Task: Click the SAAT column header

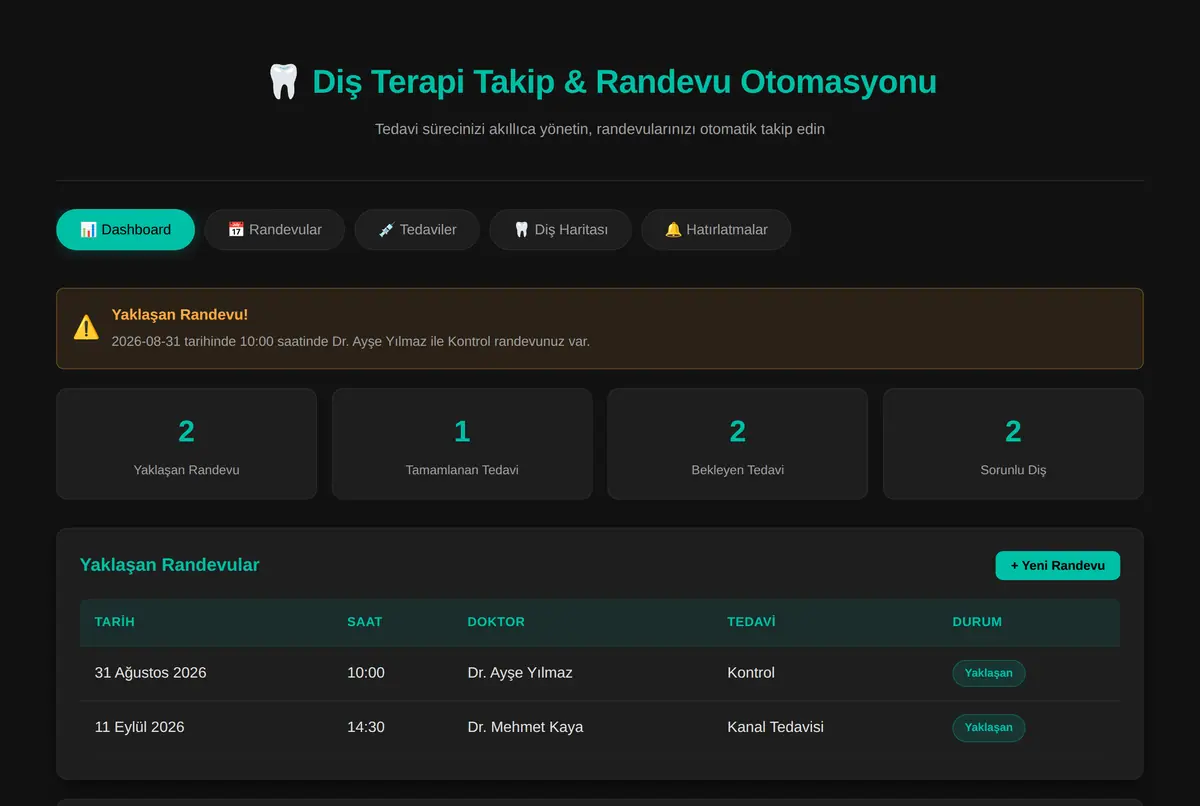Action: [364, 621]
